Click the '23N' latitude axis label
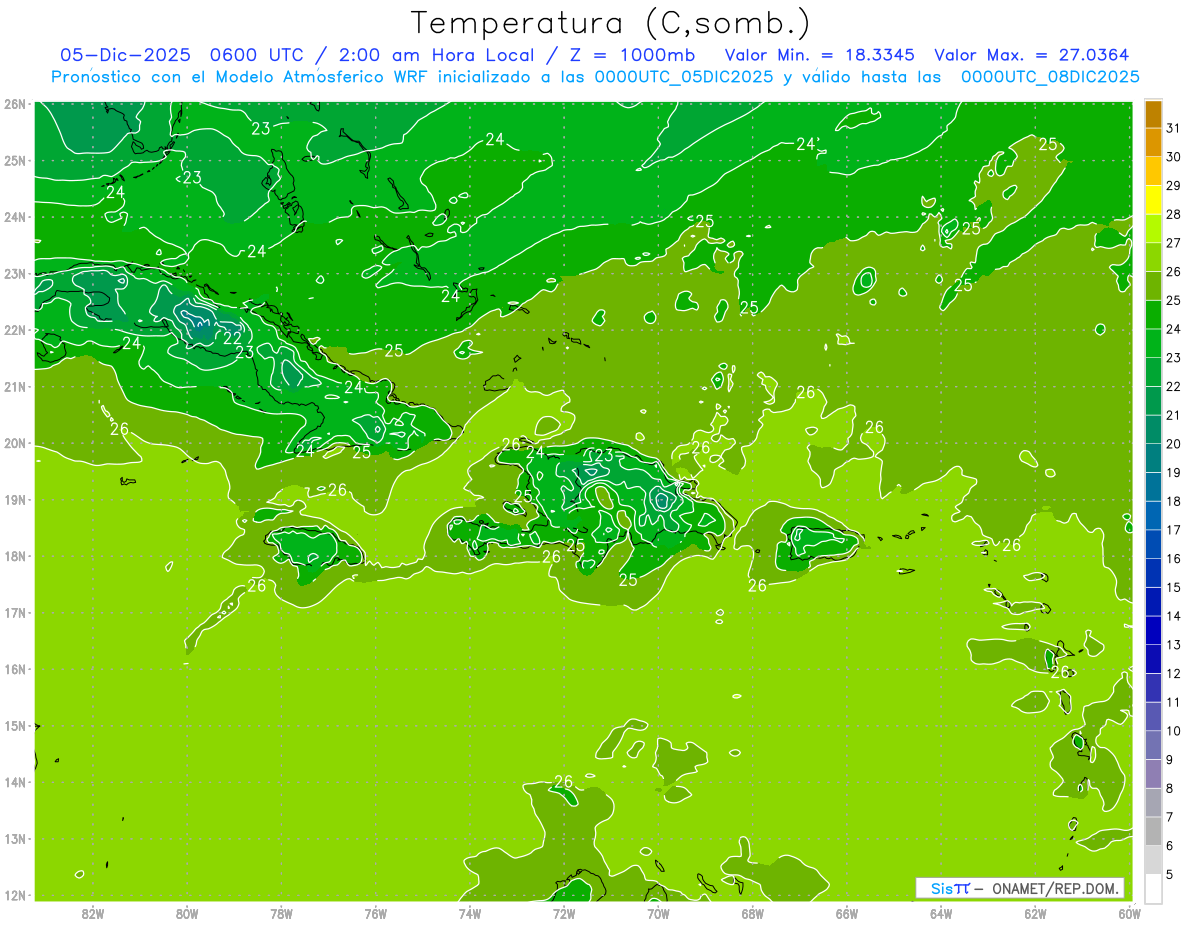The height and width of the screenshot is (927, 1200). 14,273
